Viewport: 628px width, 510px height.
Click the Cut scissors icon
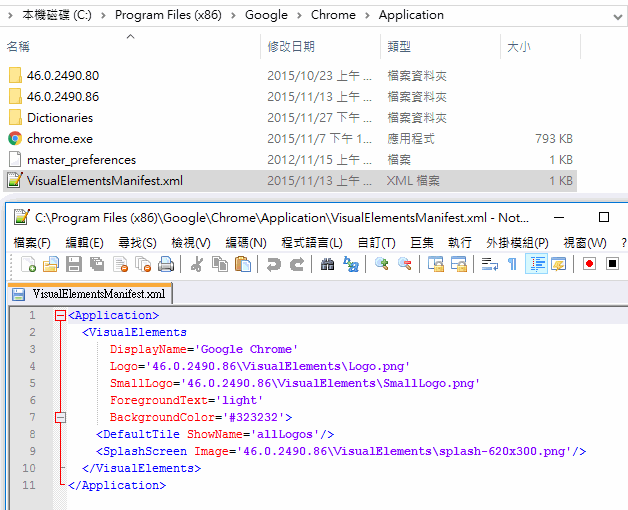click(x=197, y=264)
